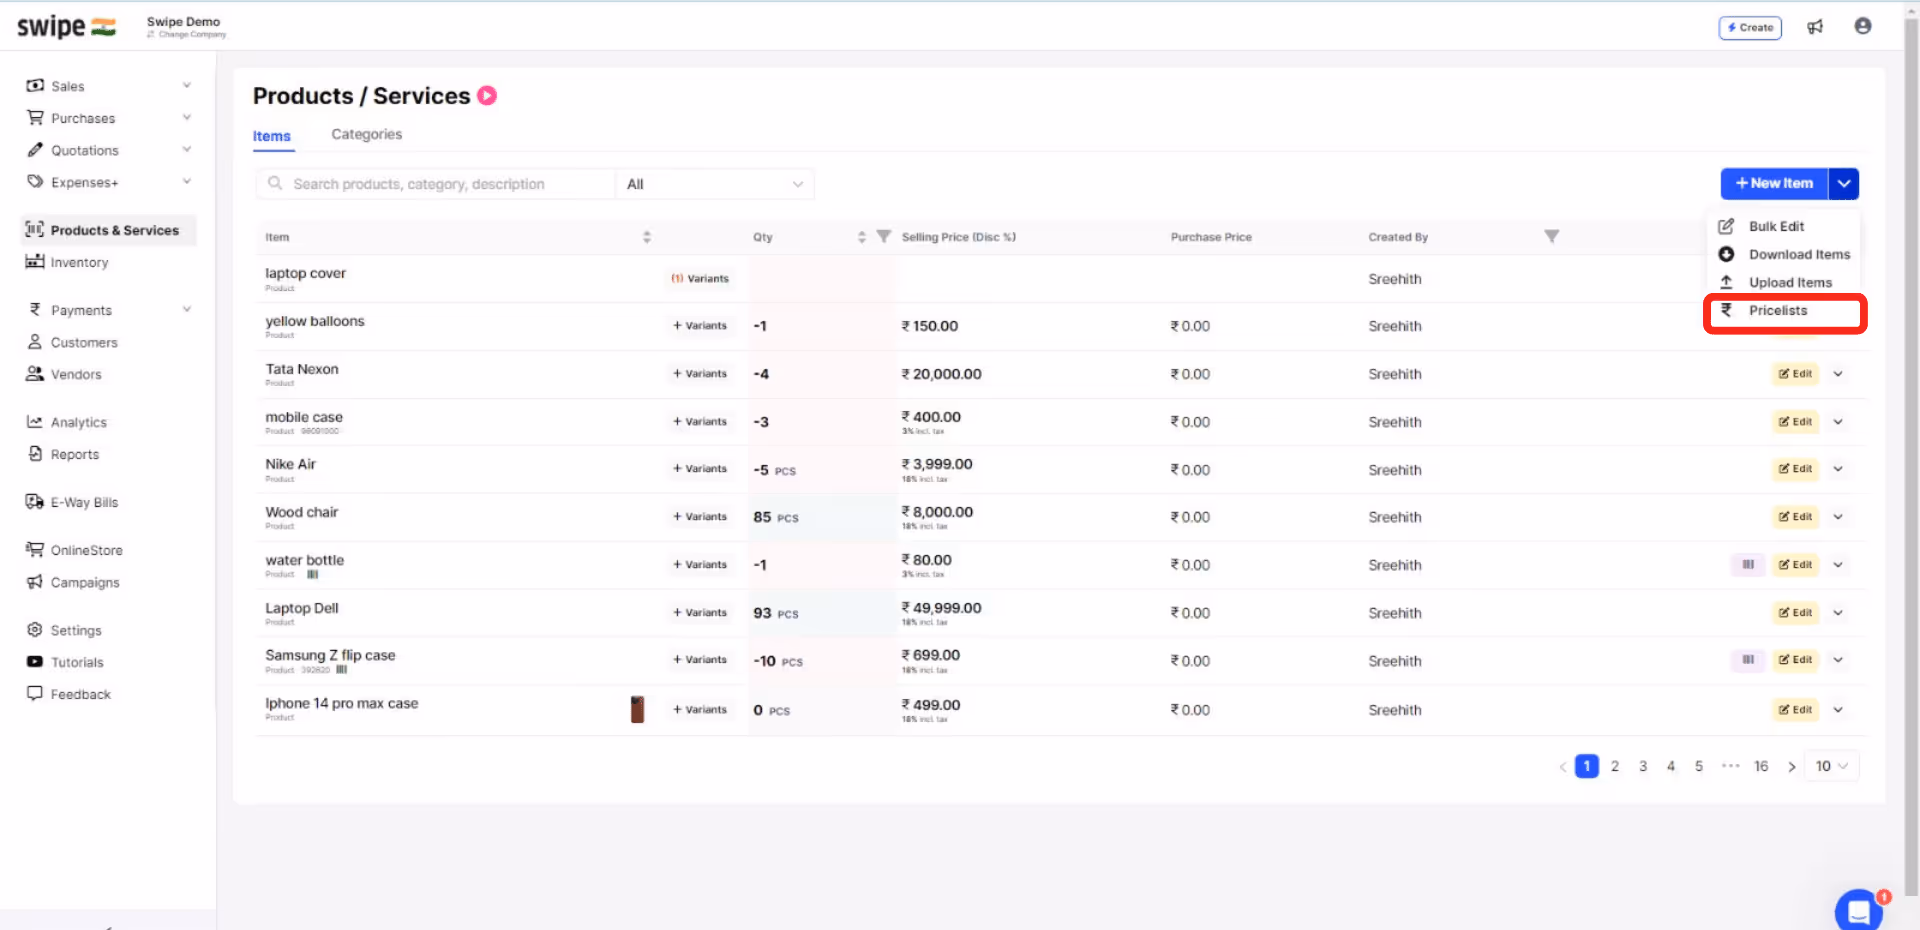Image resolution: width=1920 pixels, height=930 pixels.
Task: Open the page size 10 dropdown
Action: (1831, 766)
